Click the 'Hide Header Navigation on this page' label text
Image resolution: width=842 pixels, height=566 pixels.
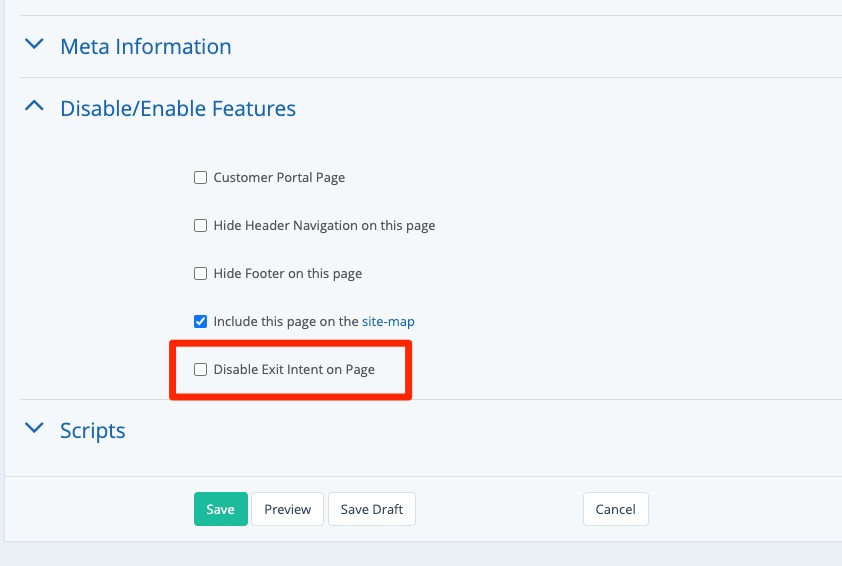[x=324, y=226]
